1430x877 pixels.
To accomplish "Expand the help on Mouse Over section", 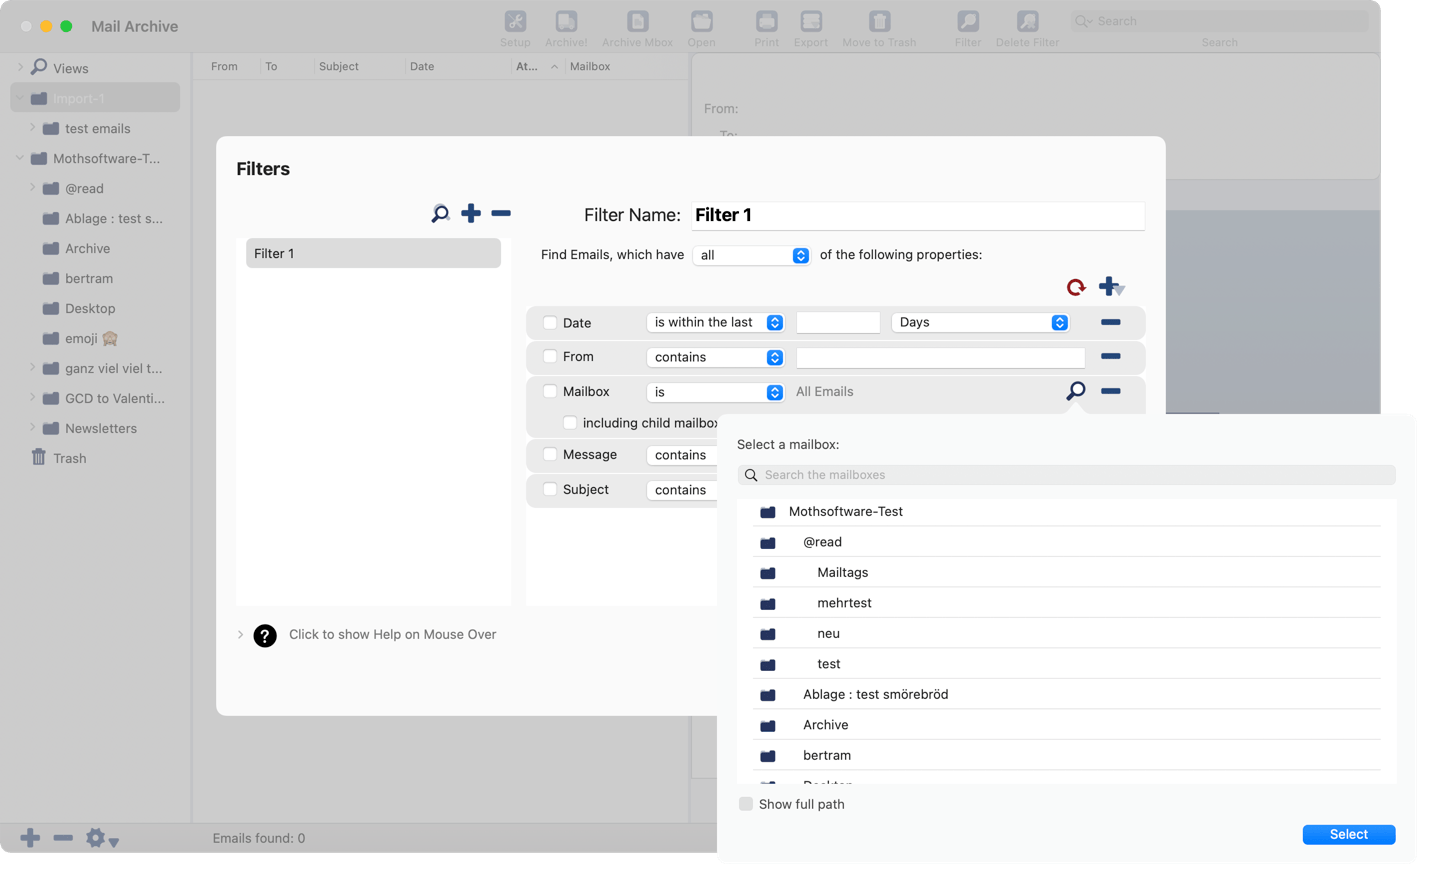I will [241, 635].
